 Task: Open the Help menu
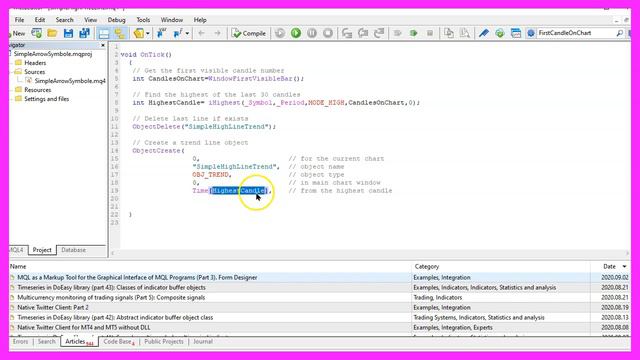pos(200,20)
